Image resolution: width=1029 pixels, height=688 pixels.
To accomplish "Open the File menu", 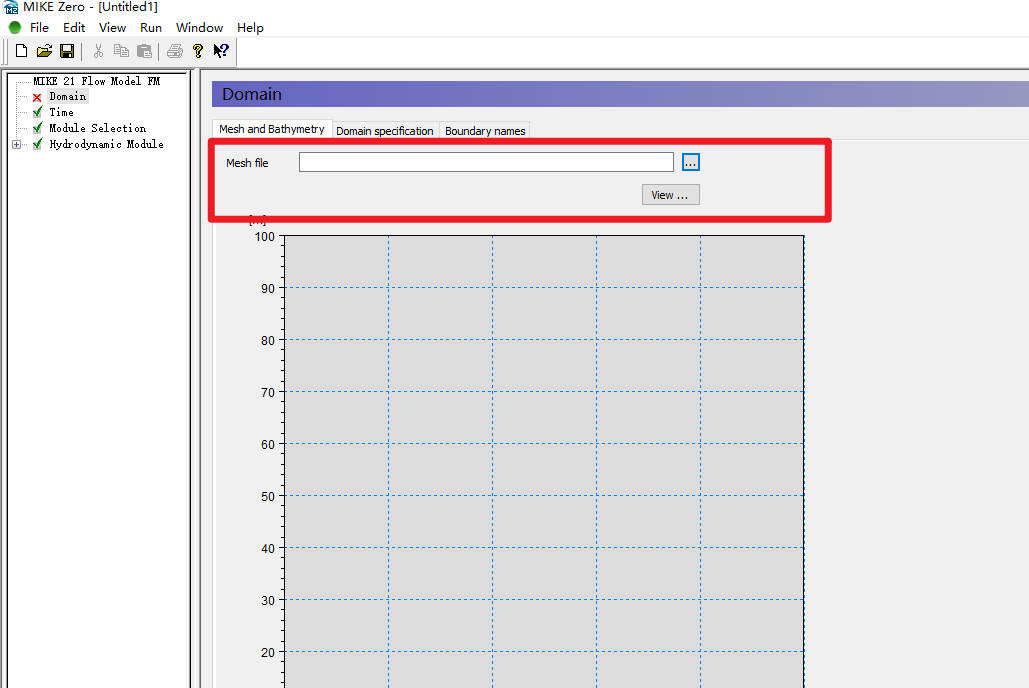I will point(39,28).
